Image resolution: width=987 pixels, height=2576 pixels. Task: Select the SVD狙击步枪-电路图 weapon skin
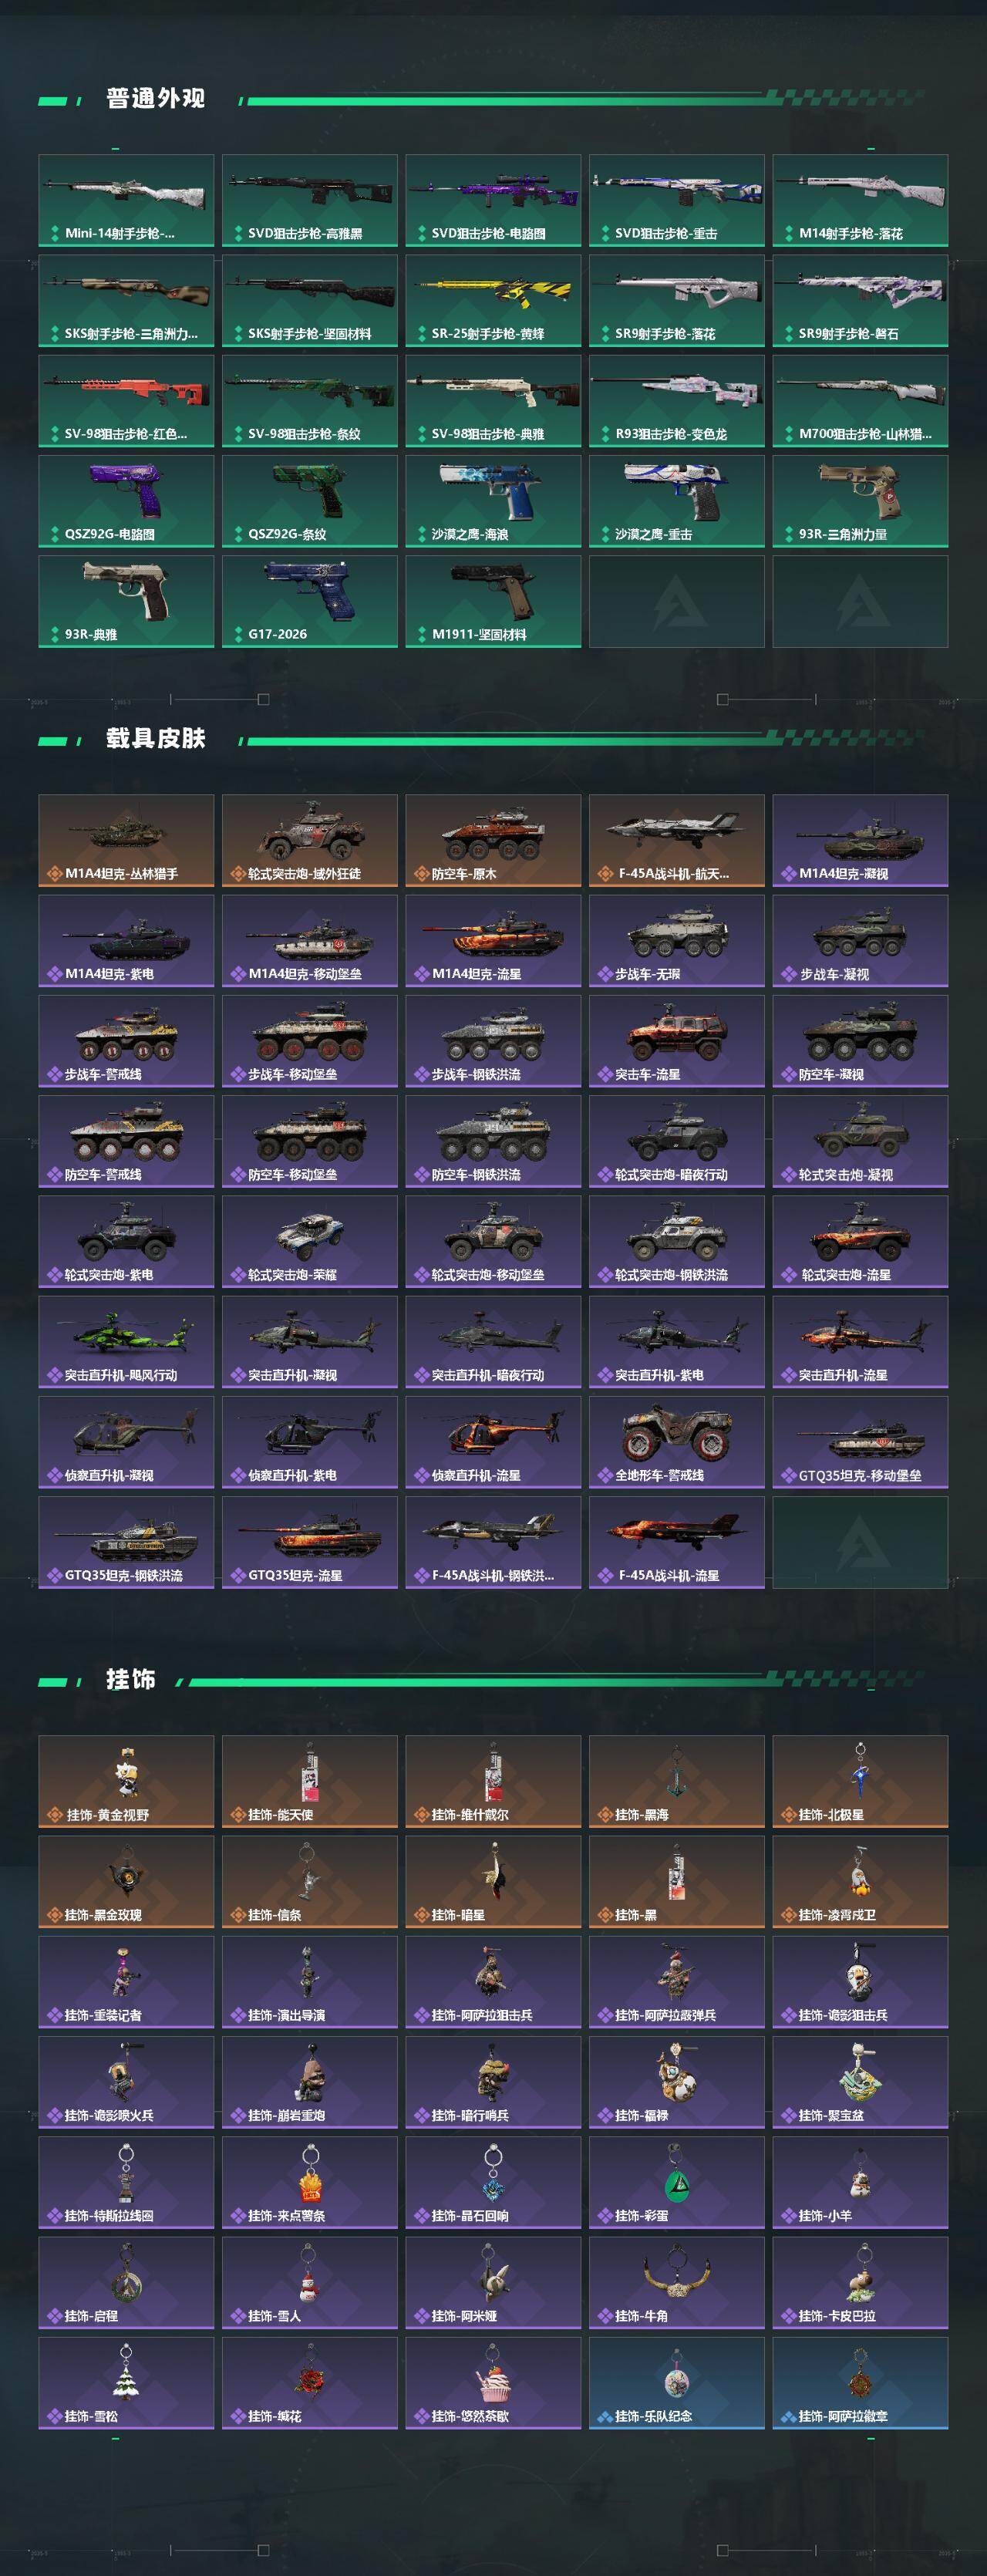pos(493,200)
